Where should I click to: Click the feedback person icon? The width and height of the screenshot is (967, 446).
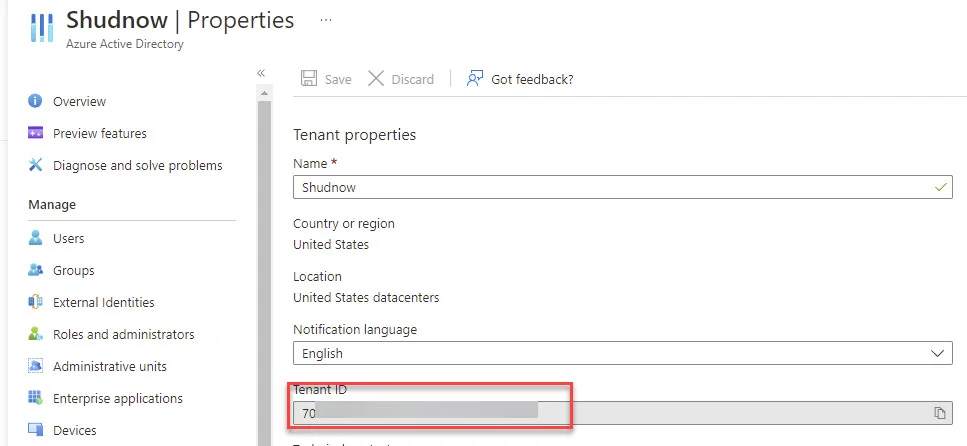474,78
